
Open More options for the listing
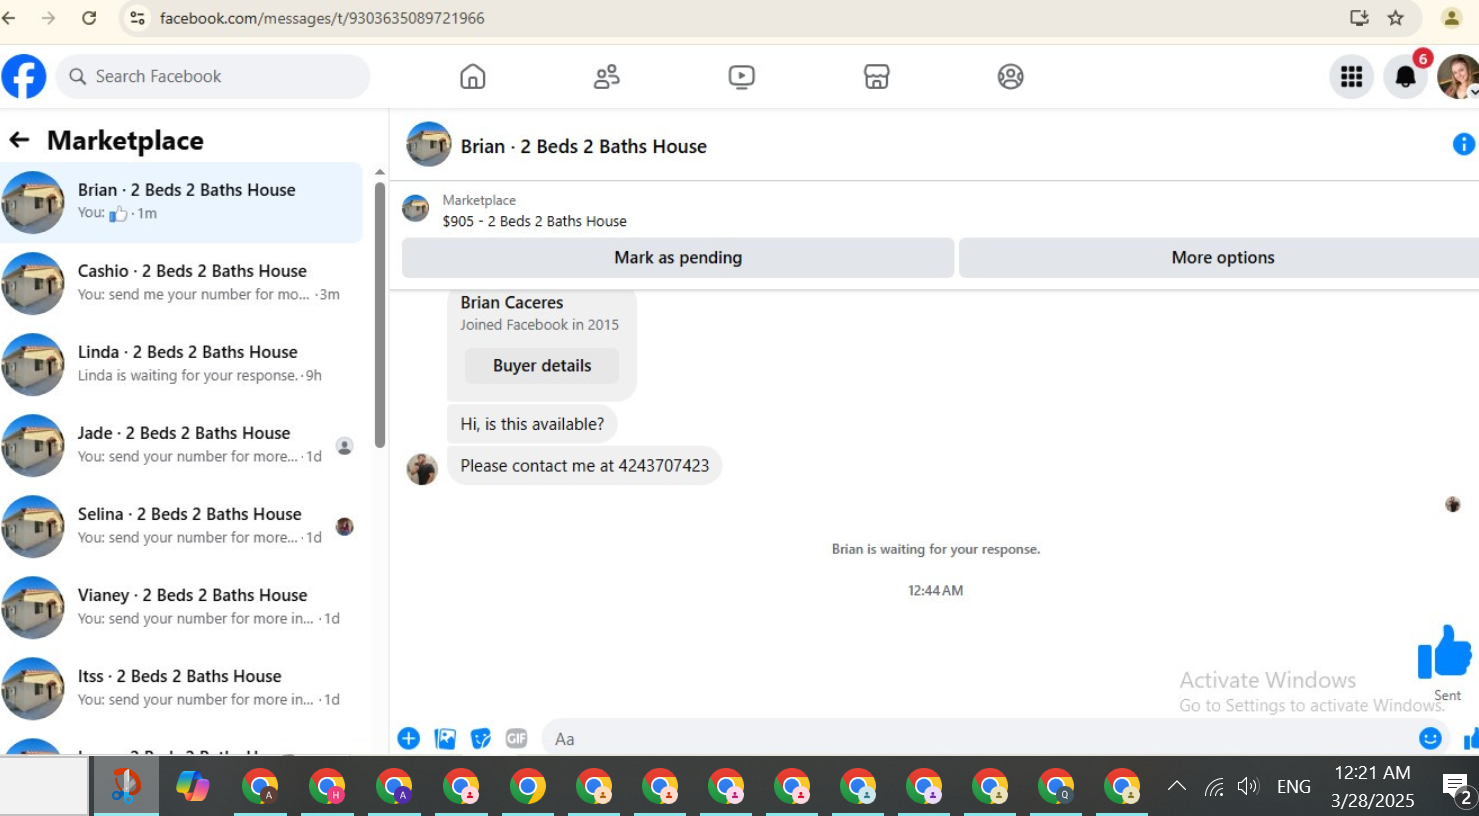[1221, 258]
